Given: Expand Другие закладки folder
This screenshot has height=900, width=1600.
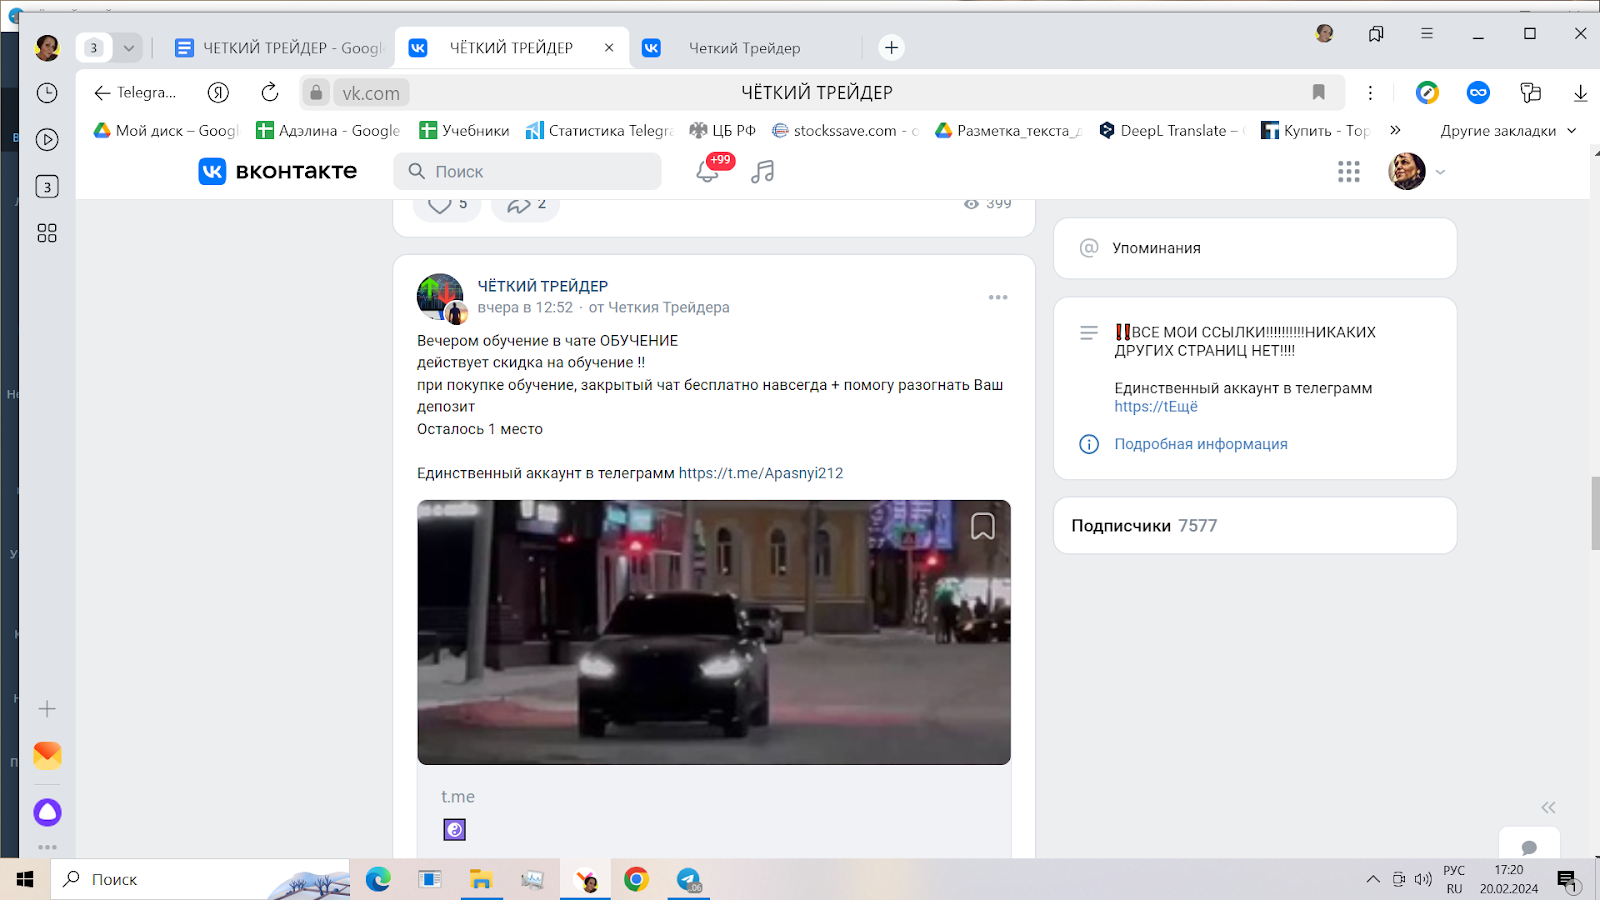Looking at the screenshot, I should pos(1508,131).
